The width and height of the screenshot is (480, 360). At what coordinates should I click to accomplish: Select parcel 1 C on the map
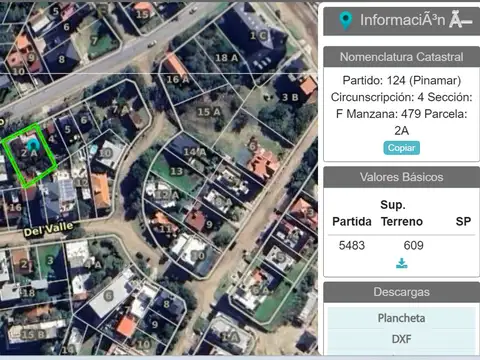[258, 35]
